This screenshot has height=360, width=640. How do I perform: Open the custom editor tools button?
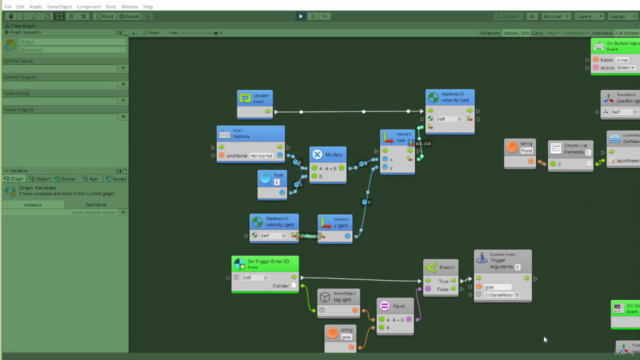point(83,16)
